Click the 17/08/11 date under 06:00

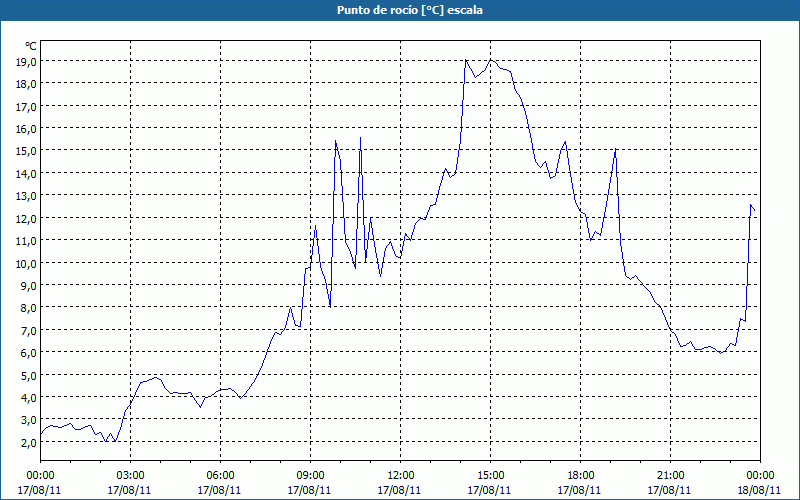219,490
